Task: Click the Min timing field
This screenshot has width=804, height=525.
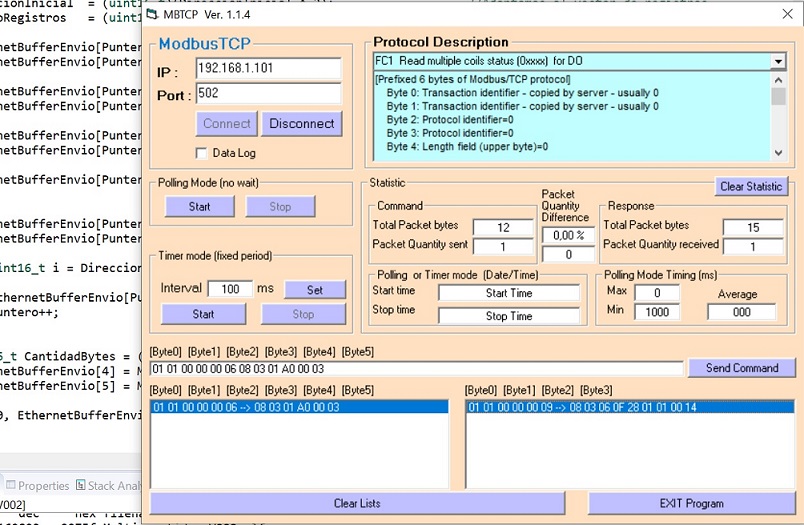Action: tap(657, 312)
